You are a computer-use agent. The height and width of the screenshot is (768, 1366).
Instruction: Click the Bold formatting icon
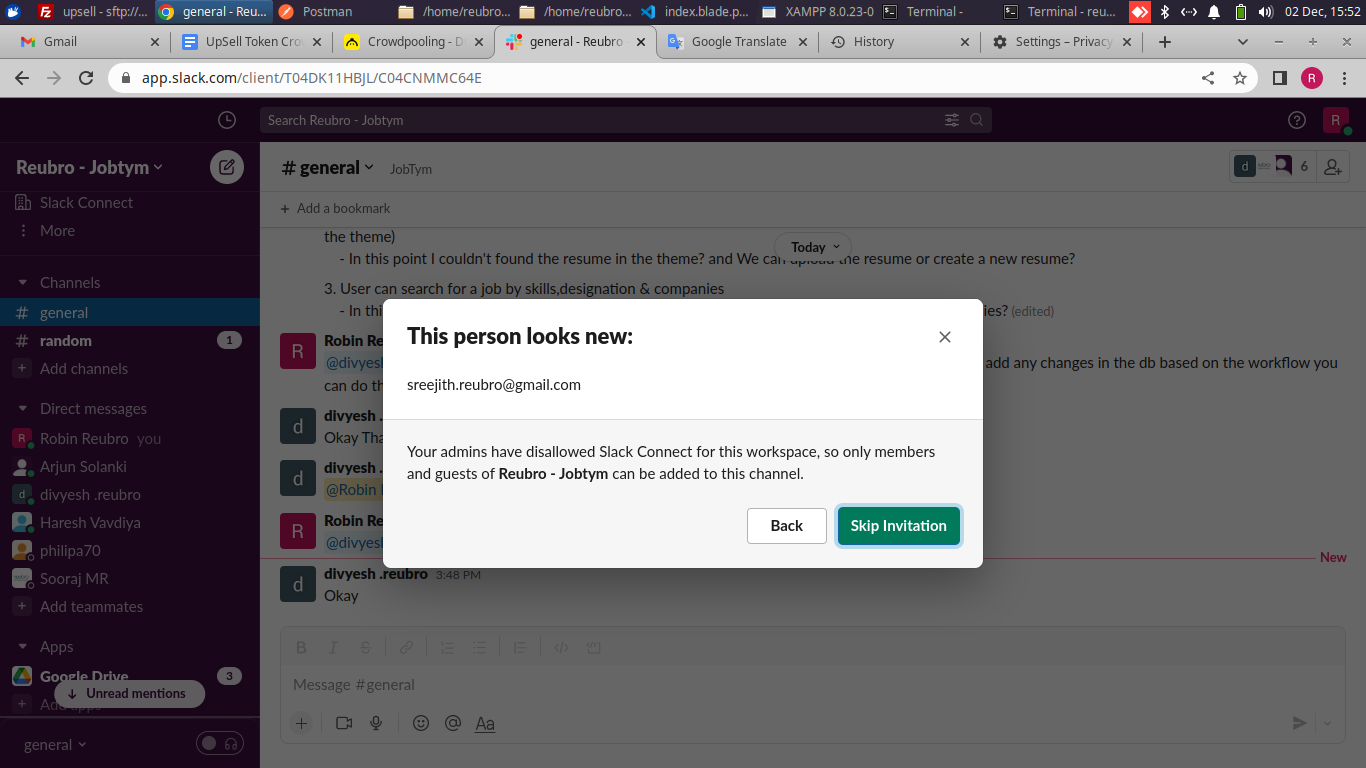click(x=302, y=647)
